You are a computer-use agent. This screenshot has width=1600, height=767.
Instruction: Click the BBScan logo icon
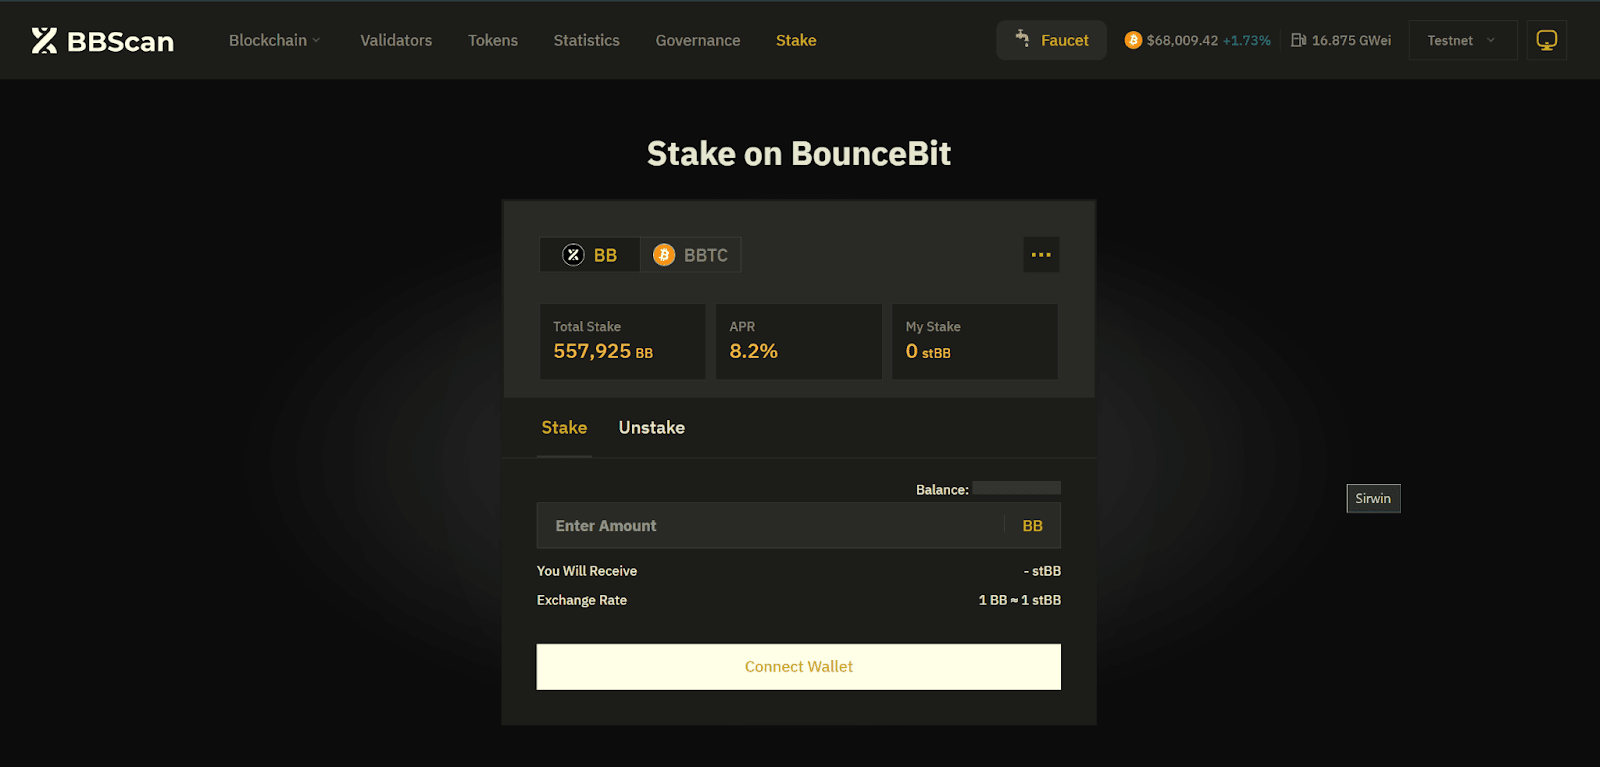[x=44, y=40]
